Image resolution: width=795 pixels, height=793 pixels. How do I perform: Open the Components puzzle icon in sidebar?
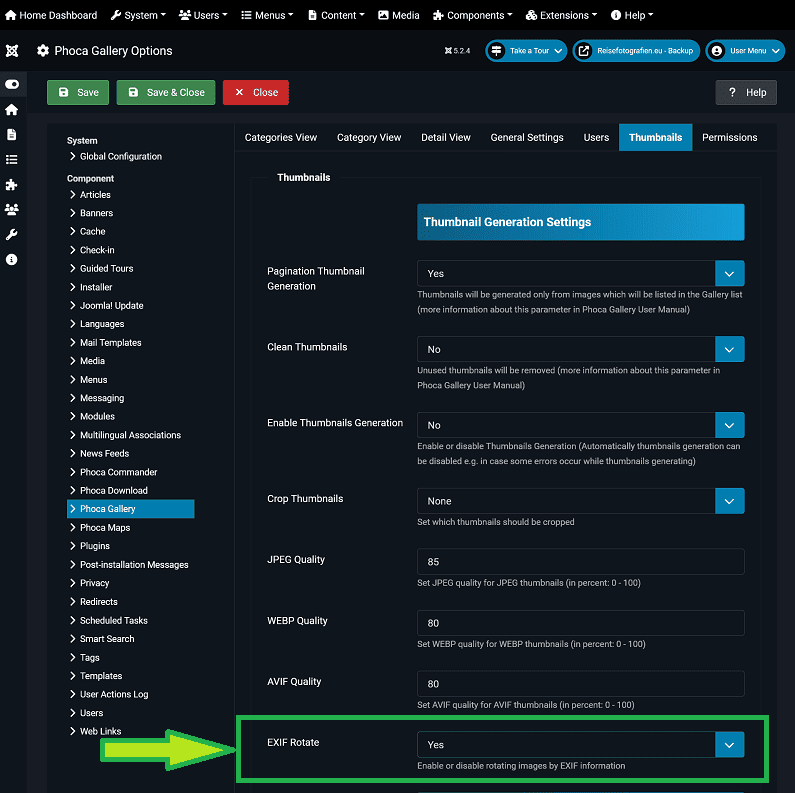tap(12, 185)
